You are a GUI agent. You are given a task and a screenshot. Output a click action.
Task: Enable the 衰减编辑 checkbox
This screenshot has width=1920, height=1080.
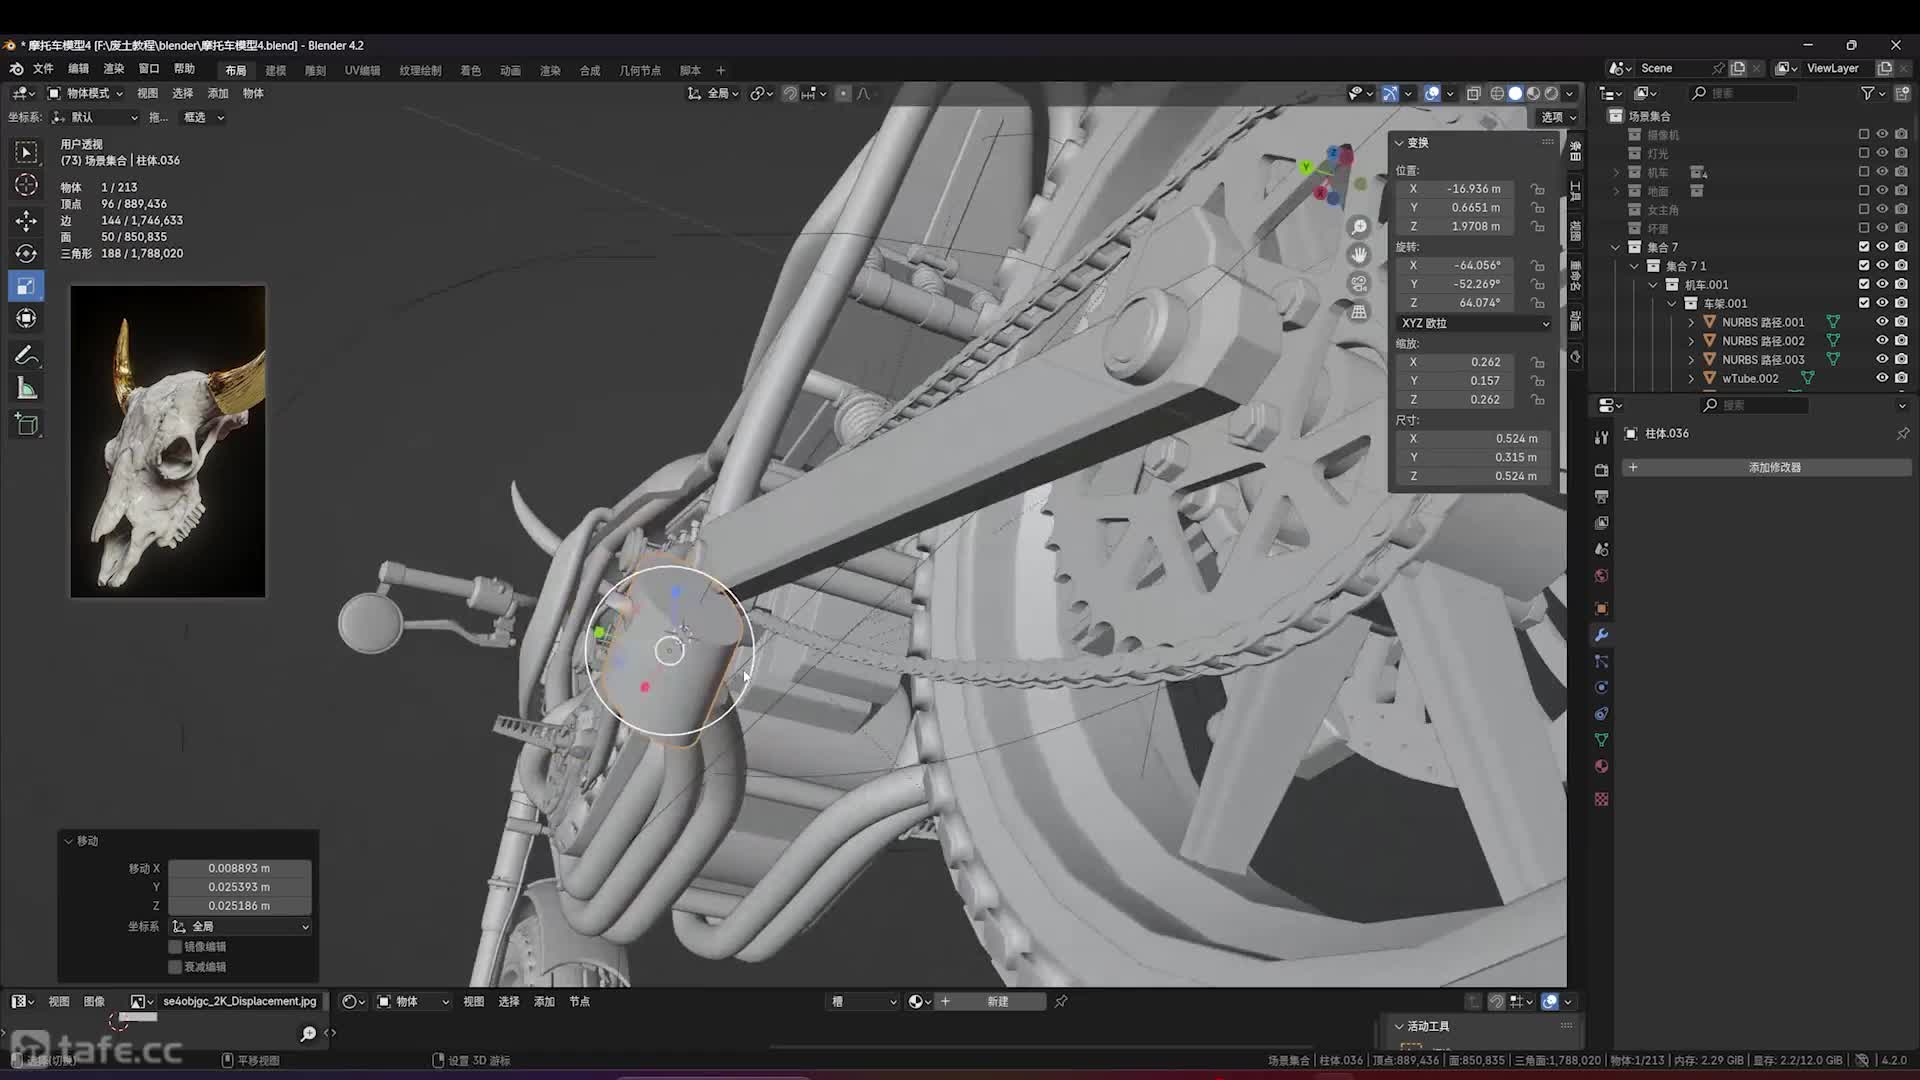[175, 967]
